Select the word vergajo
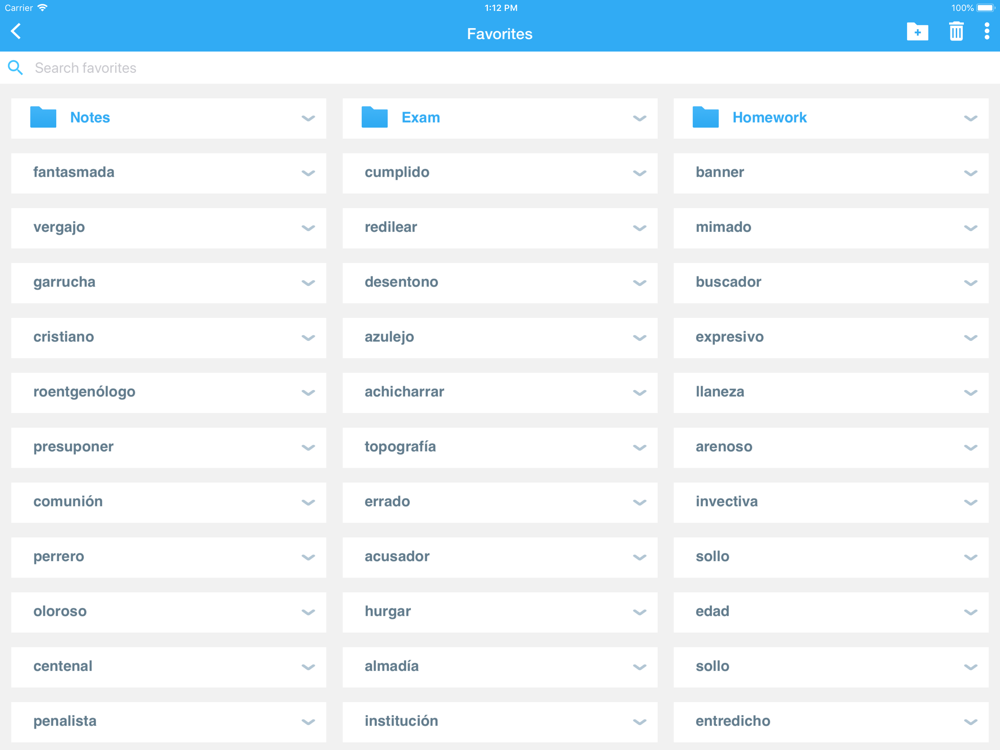This screenshot has height=750, width=1000. click(x=59, y=228)
